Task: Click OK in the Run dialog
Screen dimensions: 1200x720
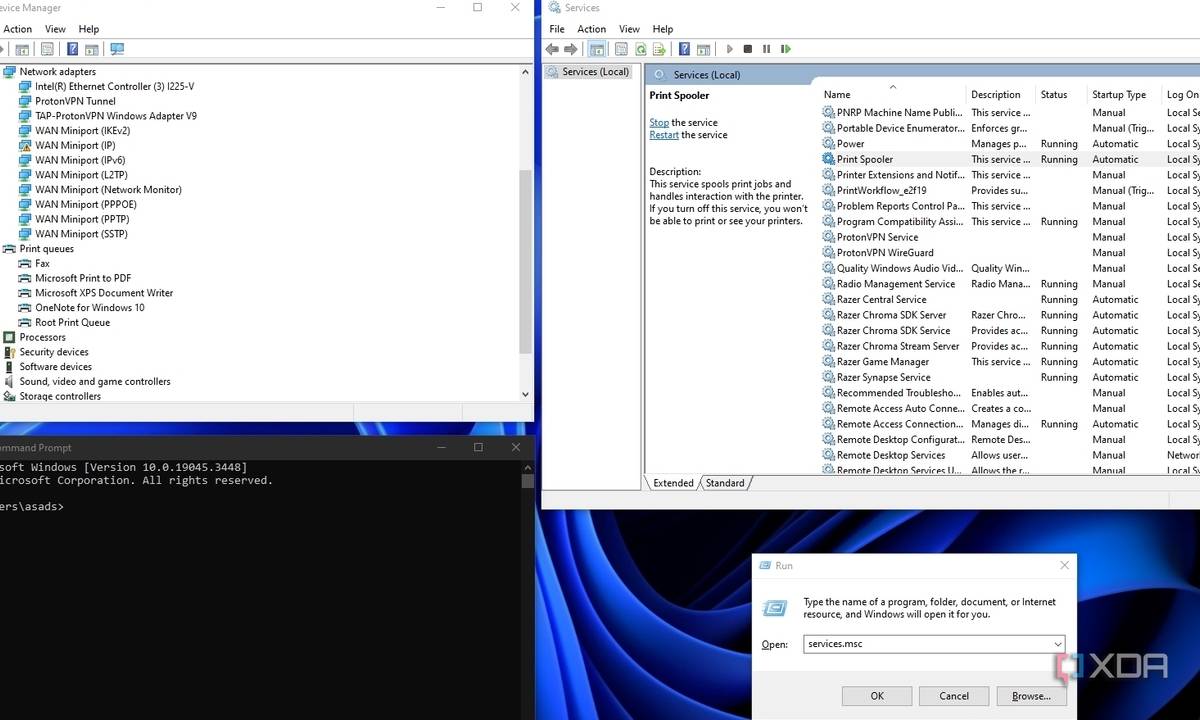Action: coord(876,696)
